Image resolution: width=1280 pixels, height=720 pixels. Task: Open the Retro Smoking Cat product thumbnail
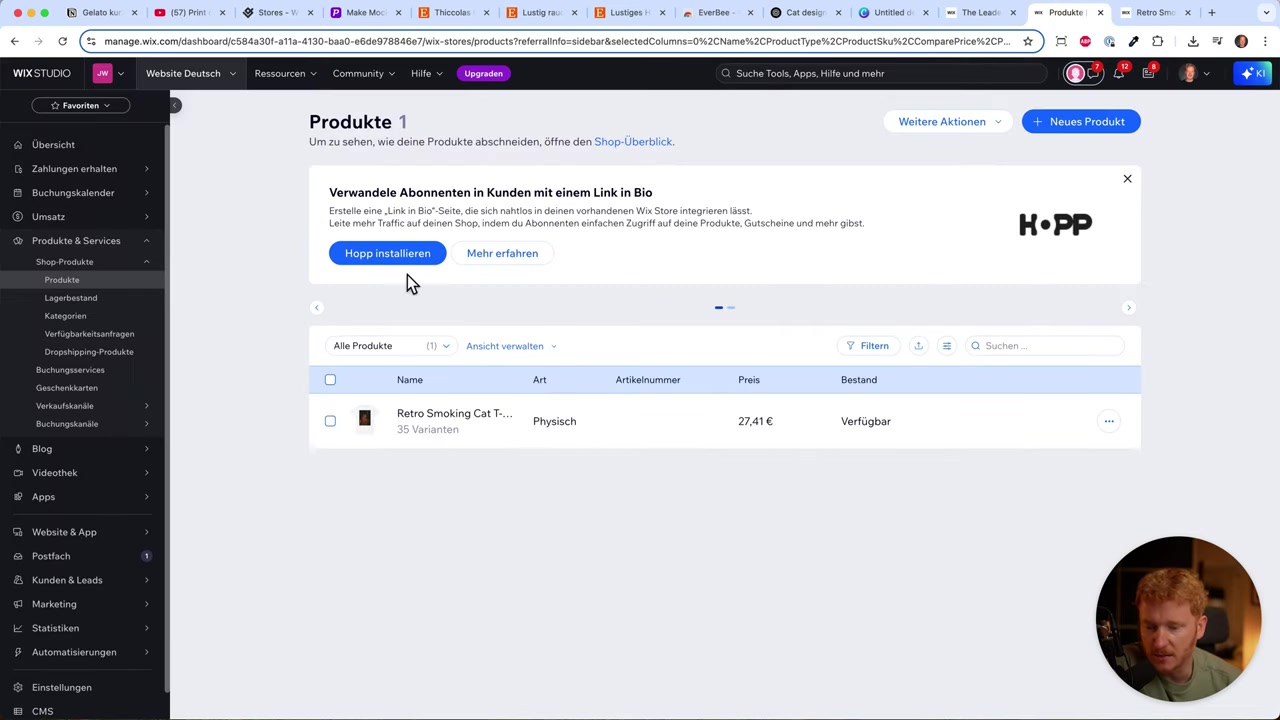click(x=365, y=420)
